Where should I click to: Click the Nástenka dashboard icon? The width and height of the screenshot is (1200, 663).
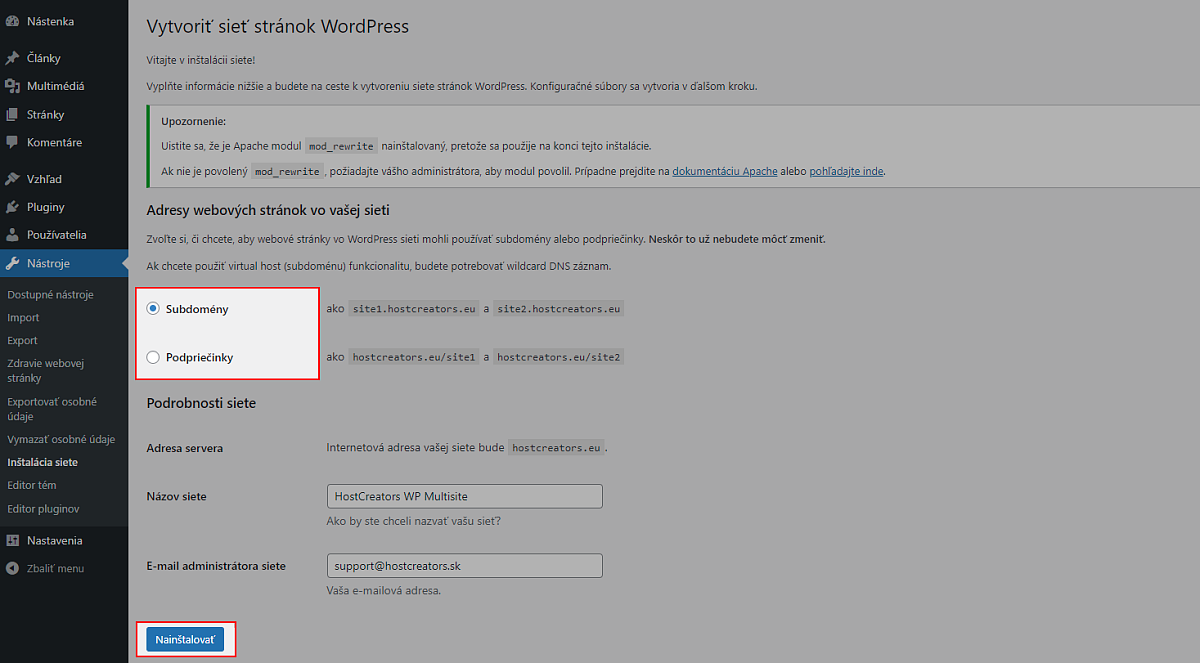[x=12, y=21]
